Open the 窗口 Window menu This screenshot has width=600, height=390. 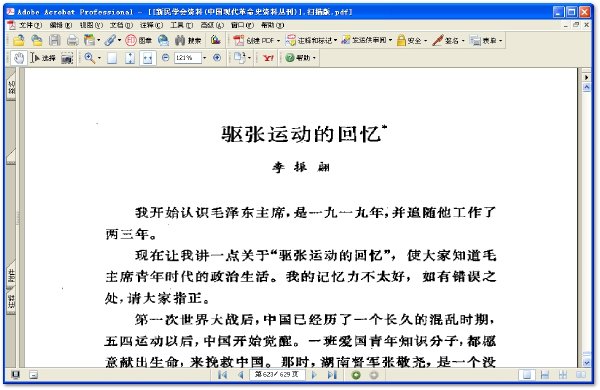tap(242, 25)
